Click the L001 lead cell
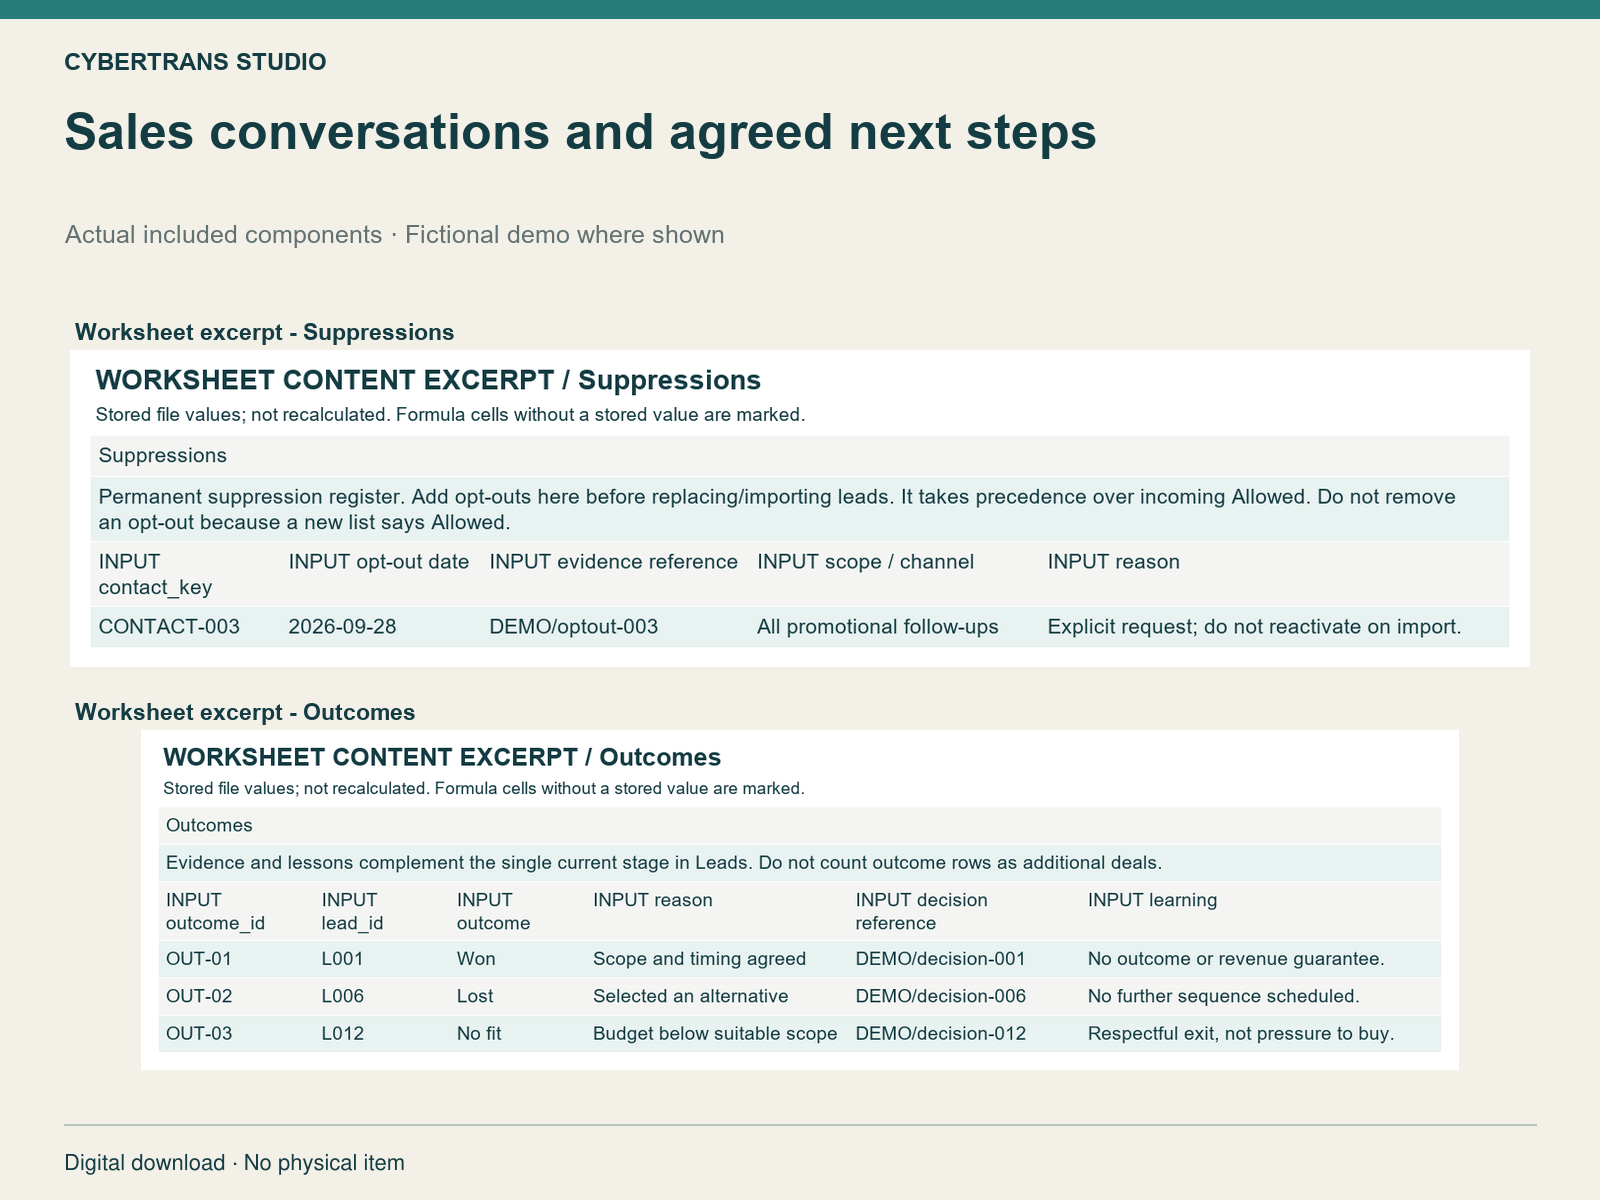This screenshot has width=1600, height=1200. click(342, 959)
